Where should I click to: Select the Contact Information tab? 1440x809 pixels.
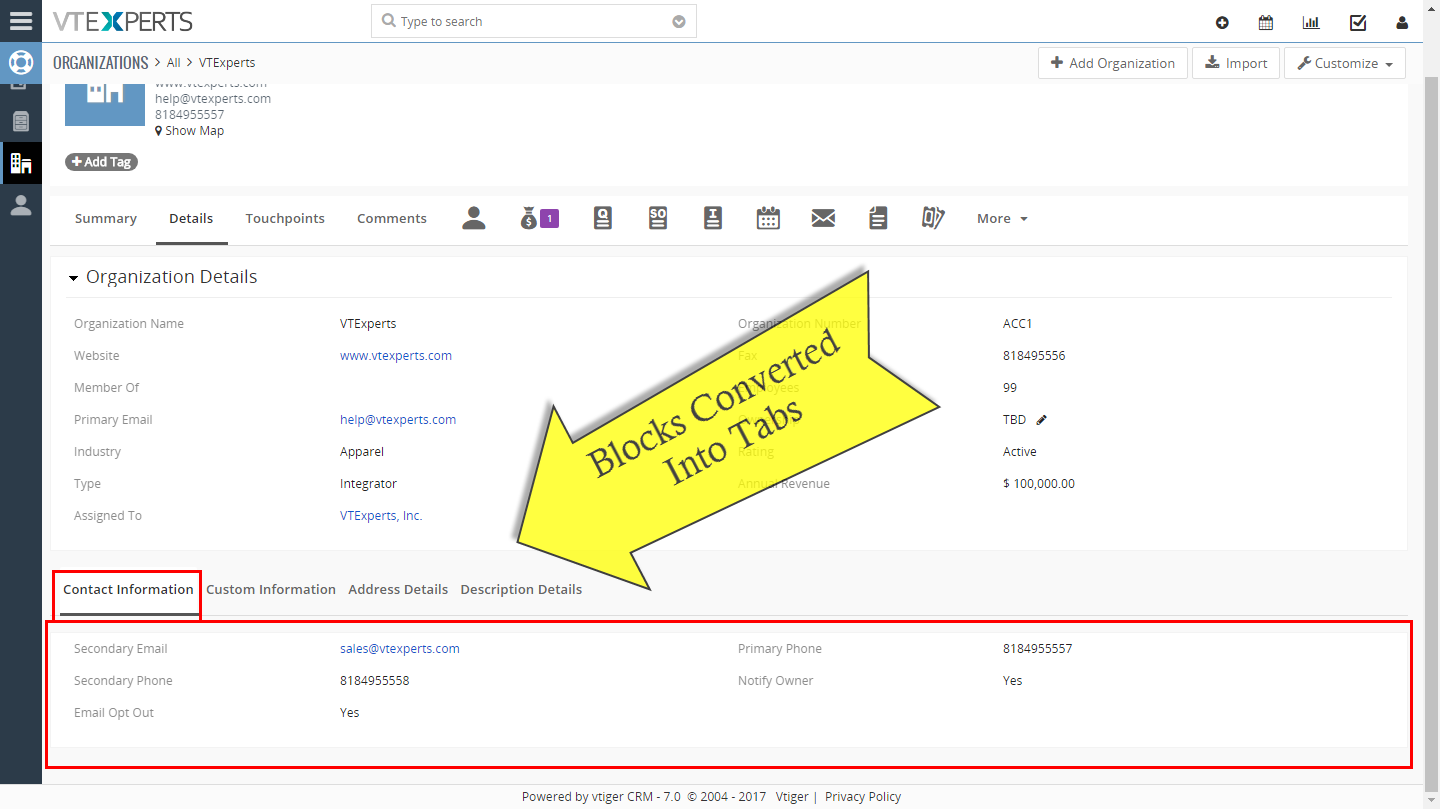[x=128, y=589]
